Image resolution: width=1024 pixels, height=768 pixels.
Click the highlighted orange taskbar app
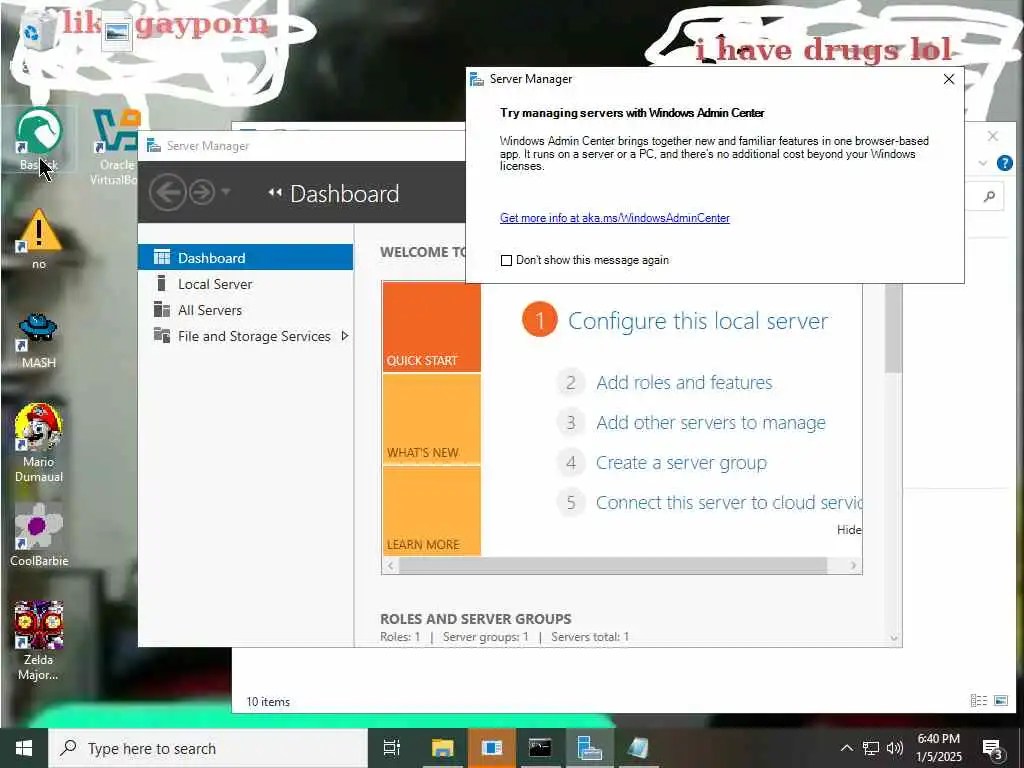coord(492,748)
